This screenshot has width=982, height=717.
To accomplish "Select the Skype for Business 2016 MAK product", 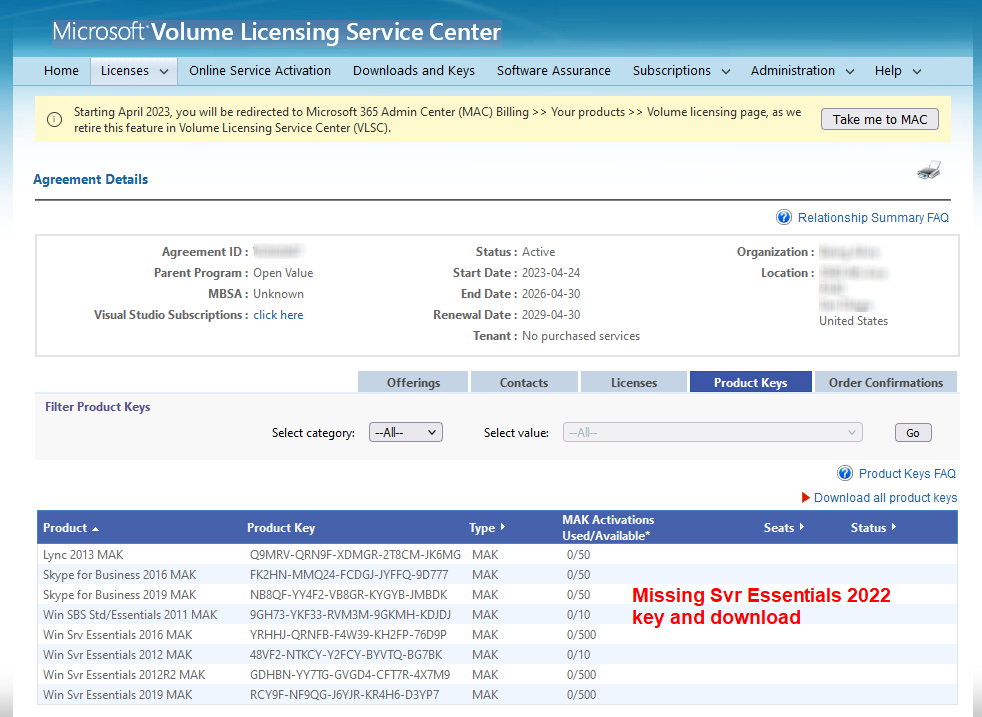I will click(120, 575).
